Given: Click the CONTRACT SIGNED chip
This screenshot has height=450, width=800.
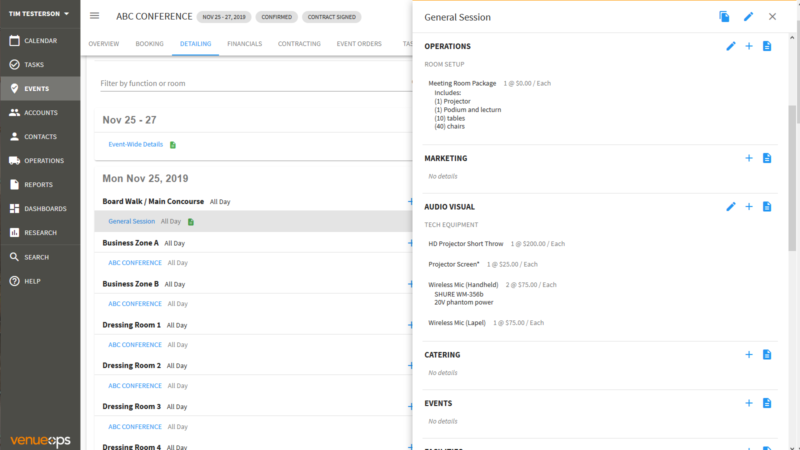Looking at the screenshot, I should [332, 17].
